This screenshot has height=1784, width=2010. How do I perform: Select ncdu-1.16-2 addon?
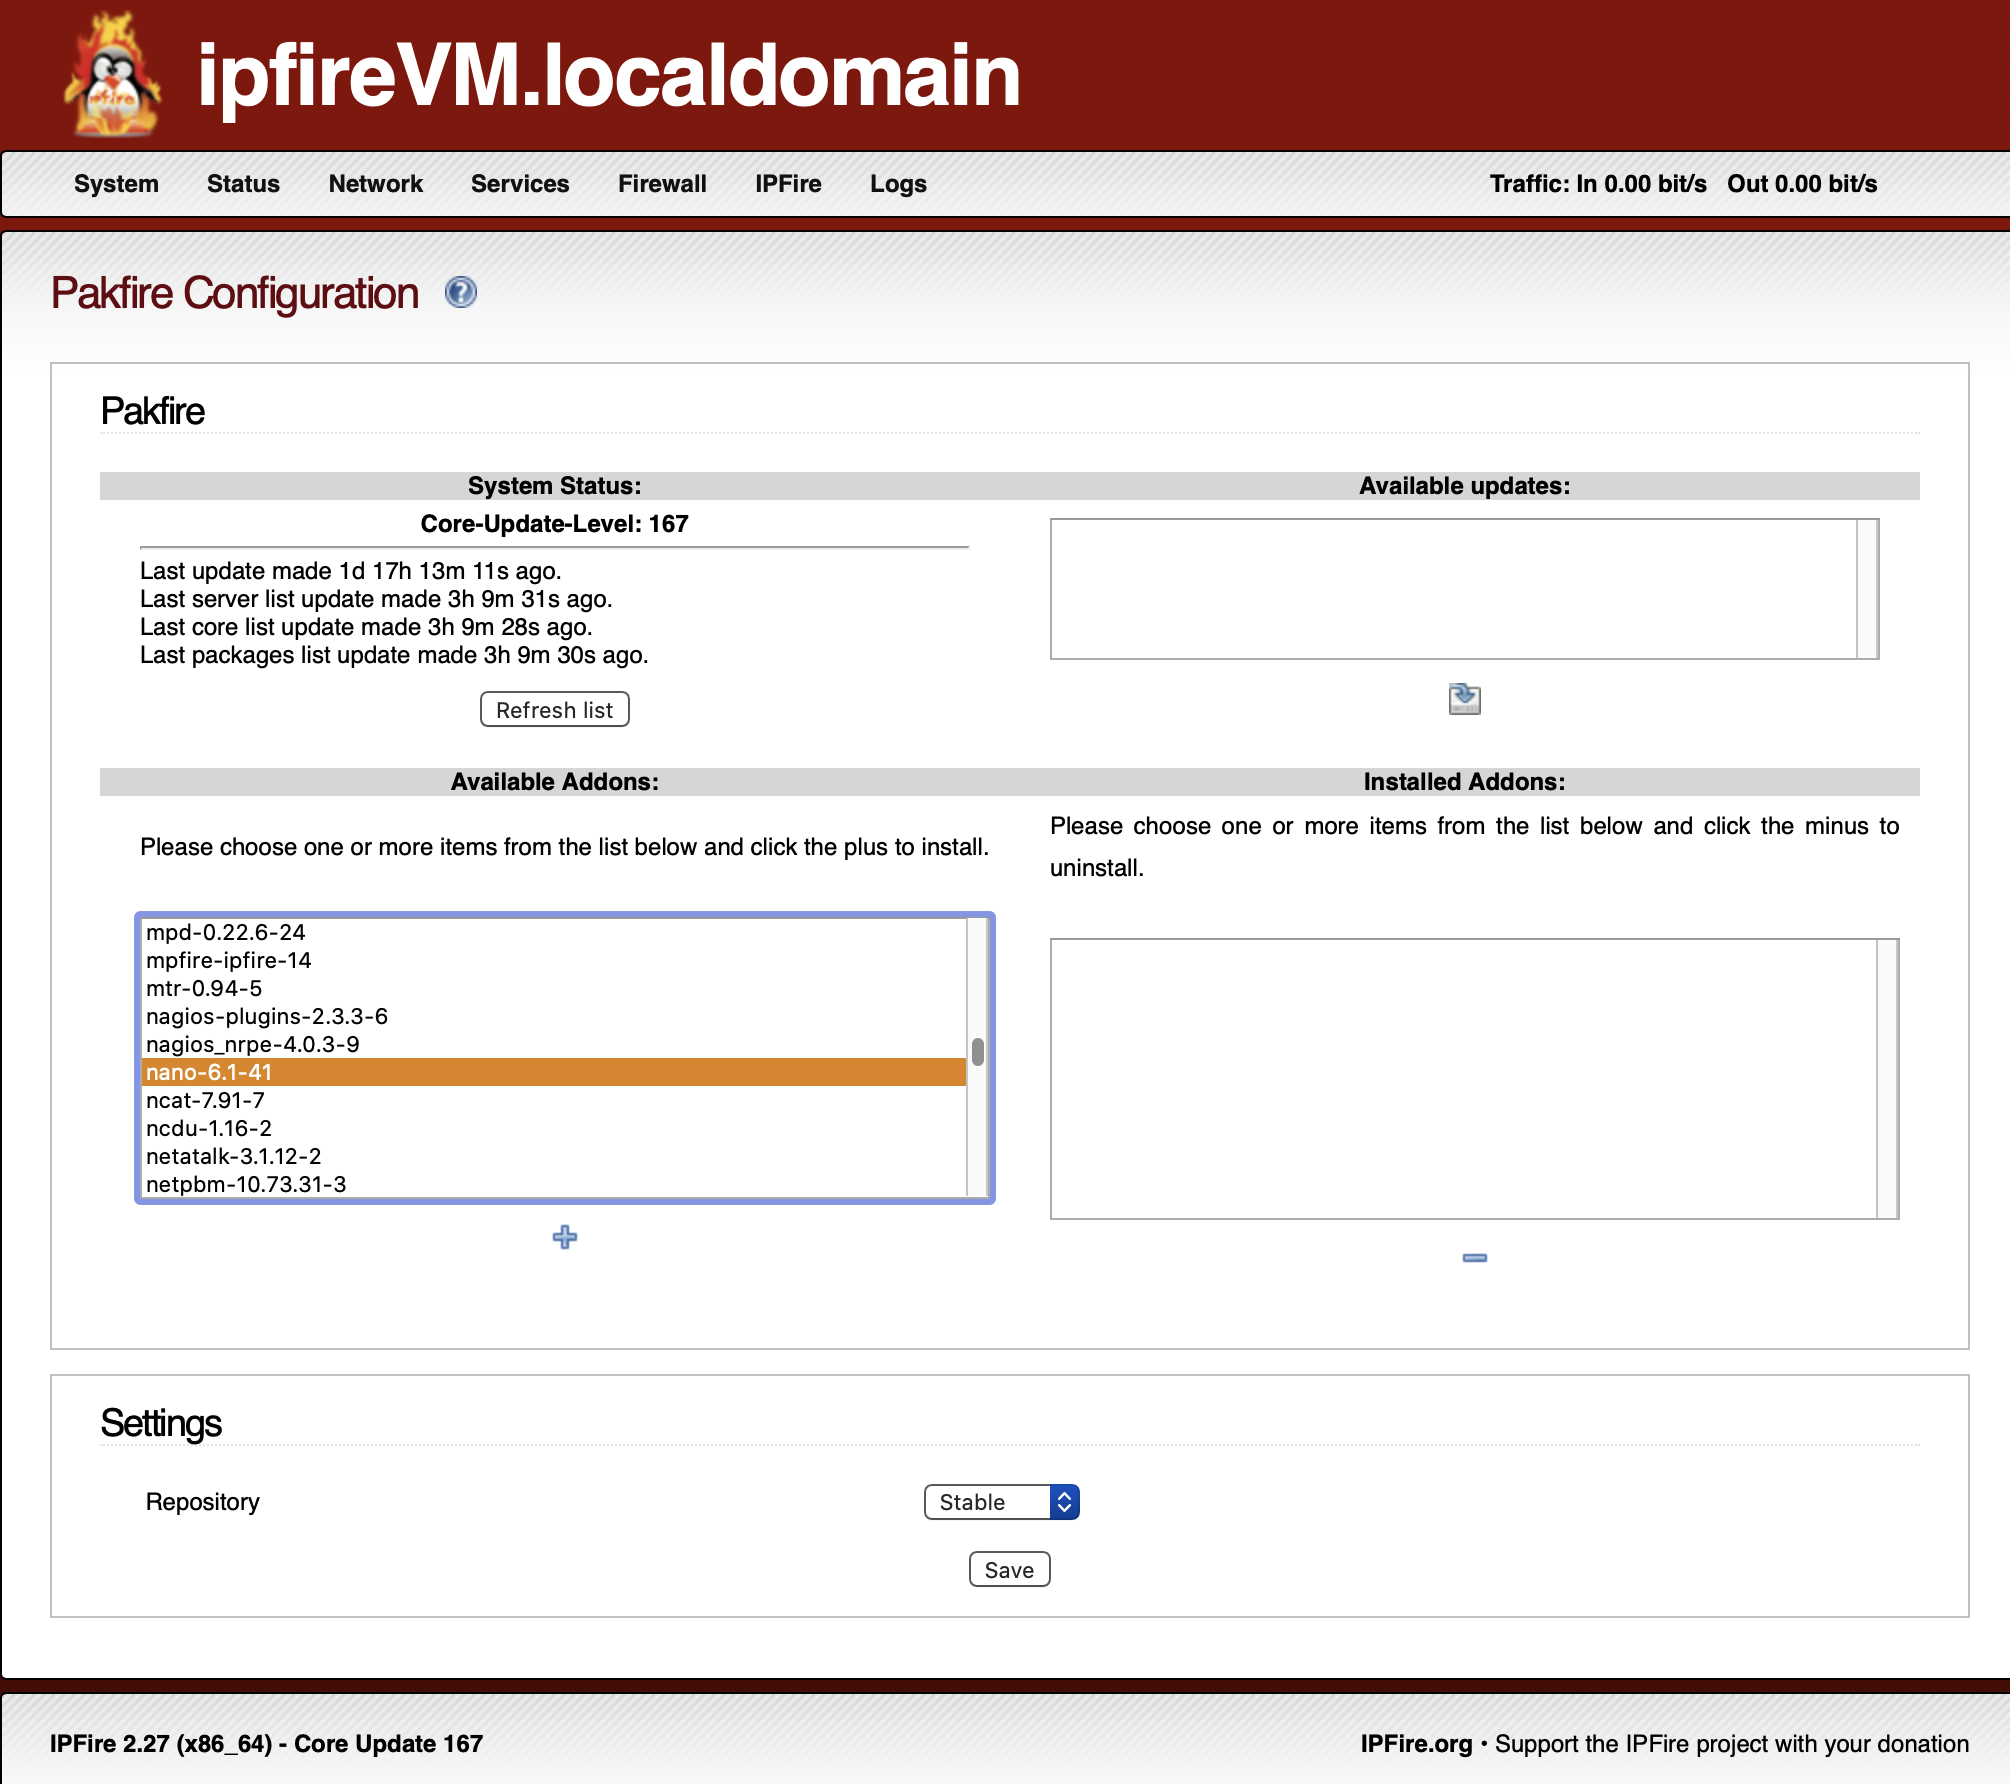click(x=554, y=1128)
